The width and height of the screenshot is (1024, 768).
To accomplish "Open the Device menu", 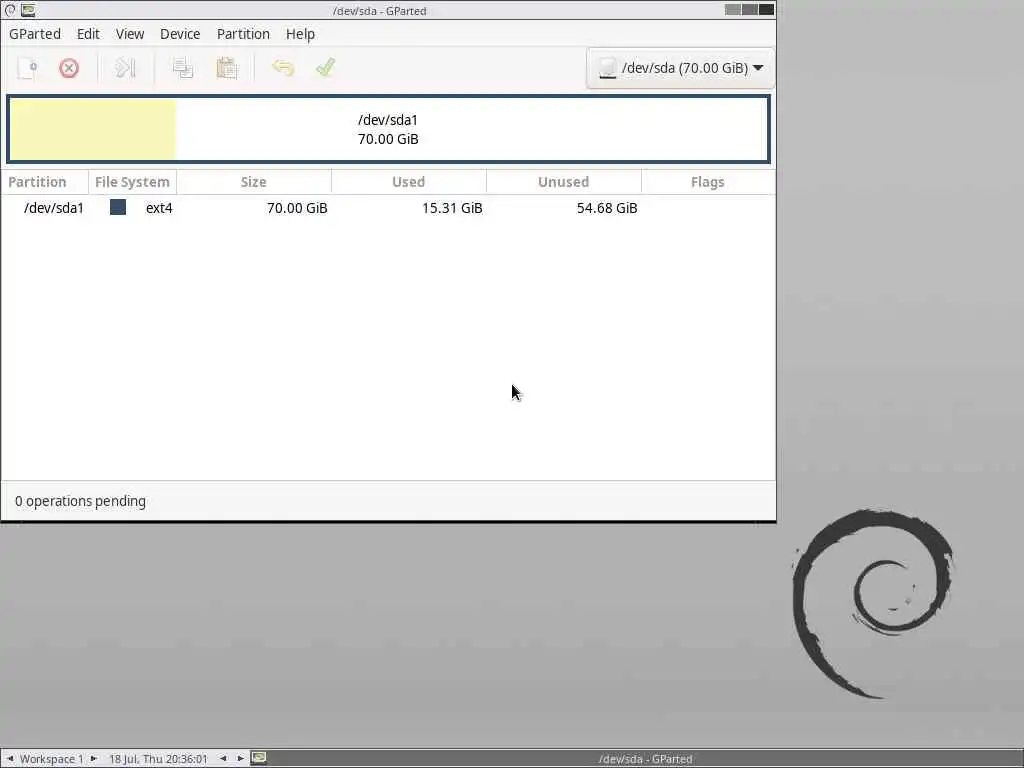I will [180, 34].
